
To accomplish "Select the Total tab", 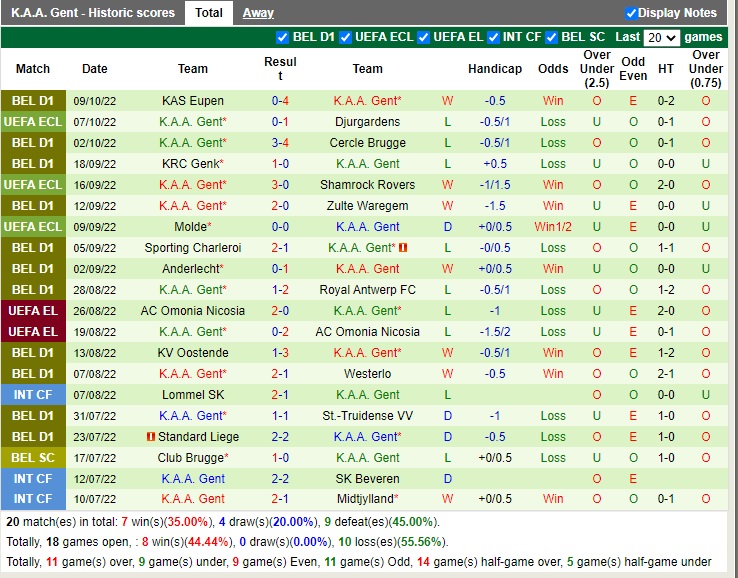I will coord(209,13).
